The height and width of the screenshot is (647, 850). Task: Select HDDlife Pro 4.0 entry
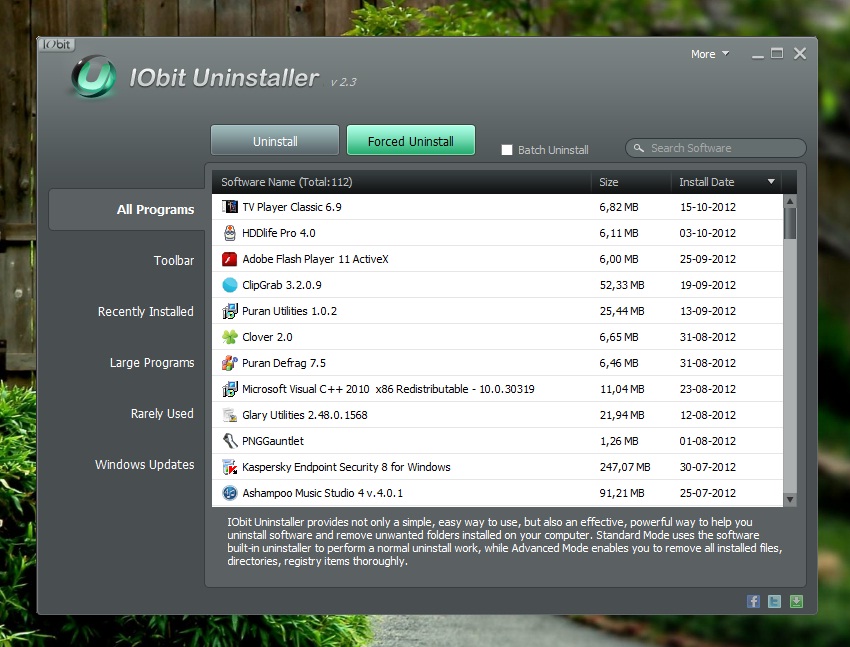497,232
